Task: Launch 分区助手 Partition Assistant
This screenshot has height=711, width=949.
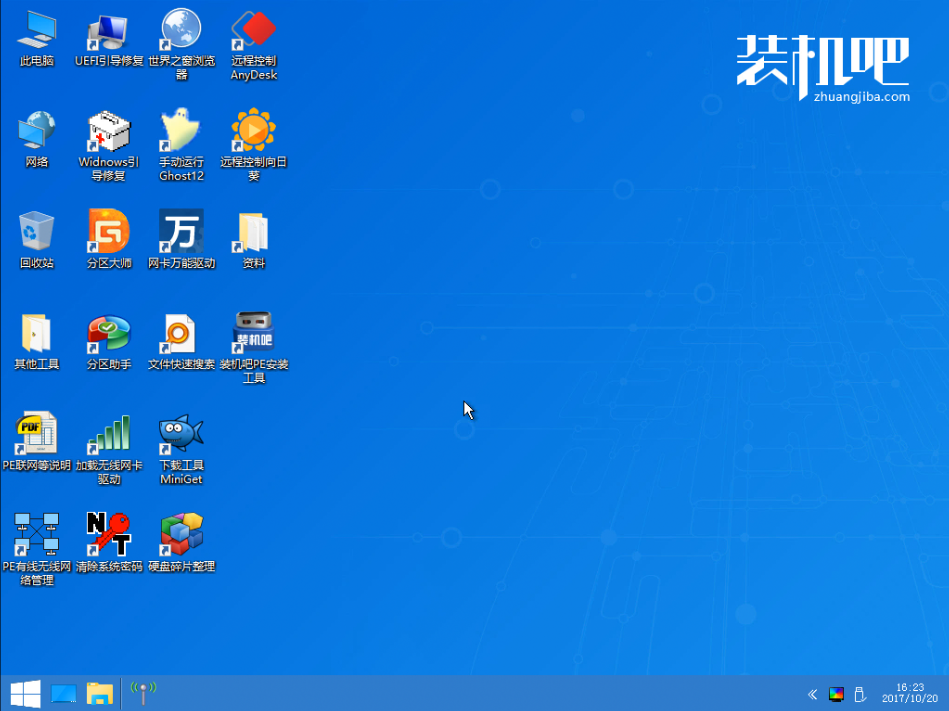Action: point(108,333)
